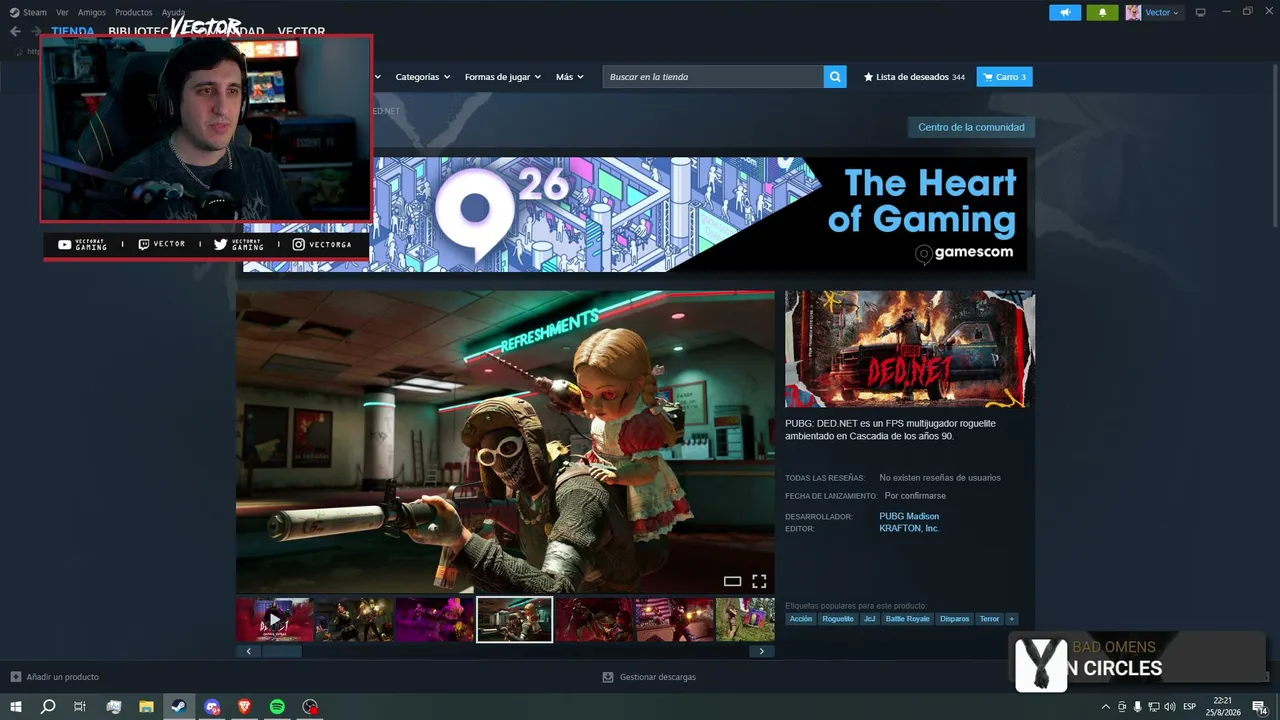
Task: Open File Explorer from the taskbar
Action: 146,707
